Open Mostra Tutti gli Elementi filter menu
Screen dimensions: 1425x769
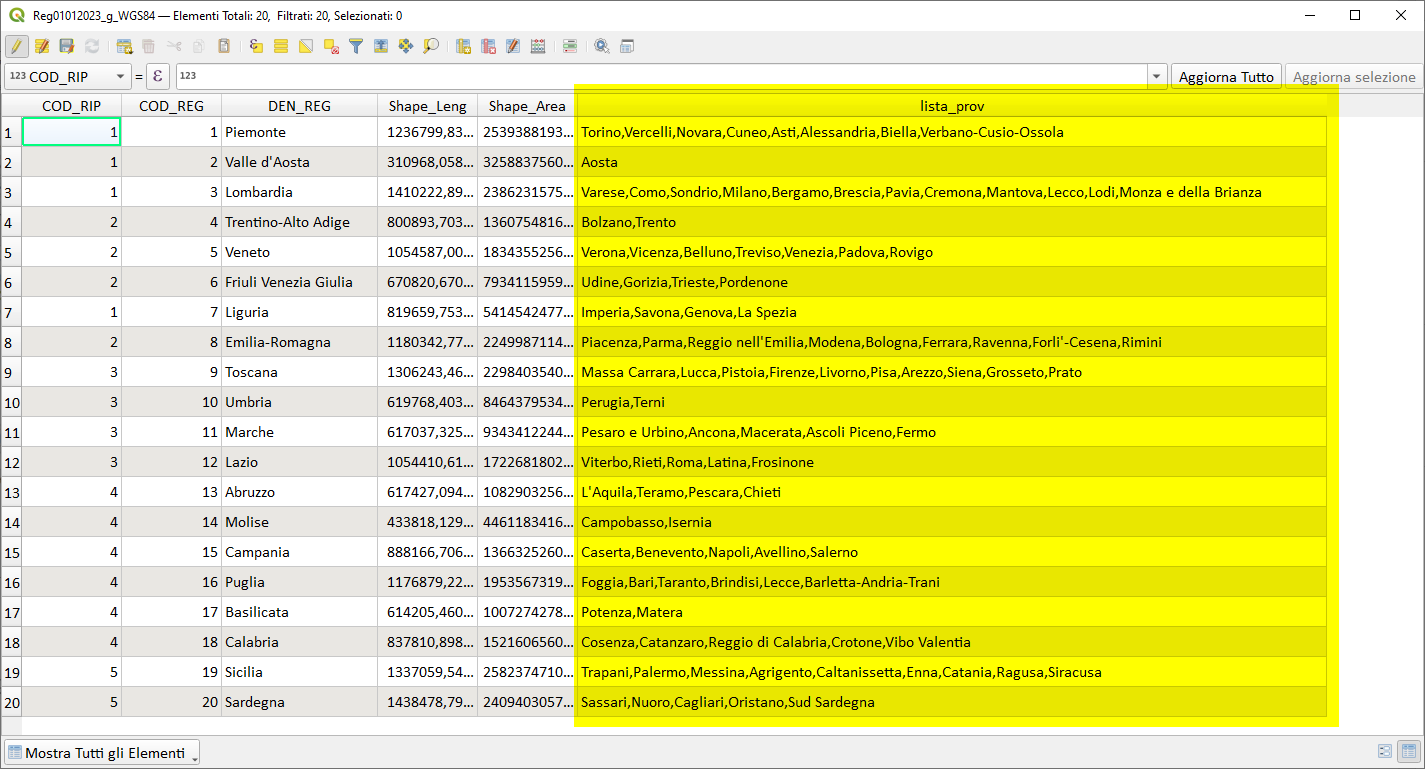pos(103,753)
